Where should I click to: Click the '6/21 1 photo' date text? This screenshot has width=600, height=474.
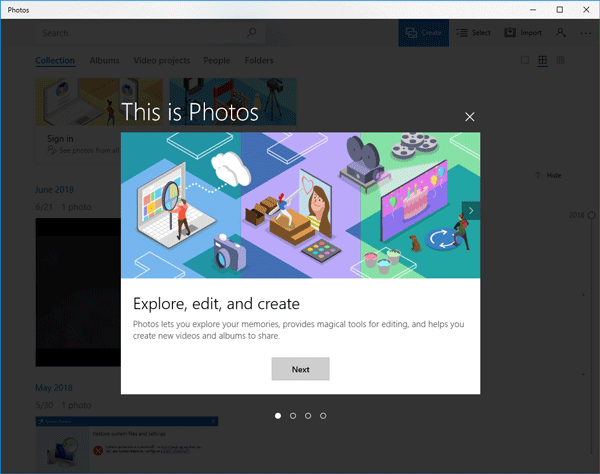click(64, 207)
